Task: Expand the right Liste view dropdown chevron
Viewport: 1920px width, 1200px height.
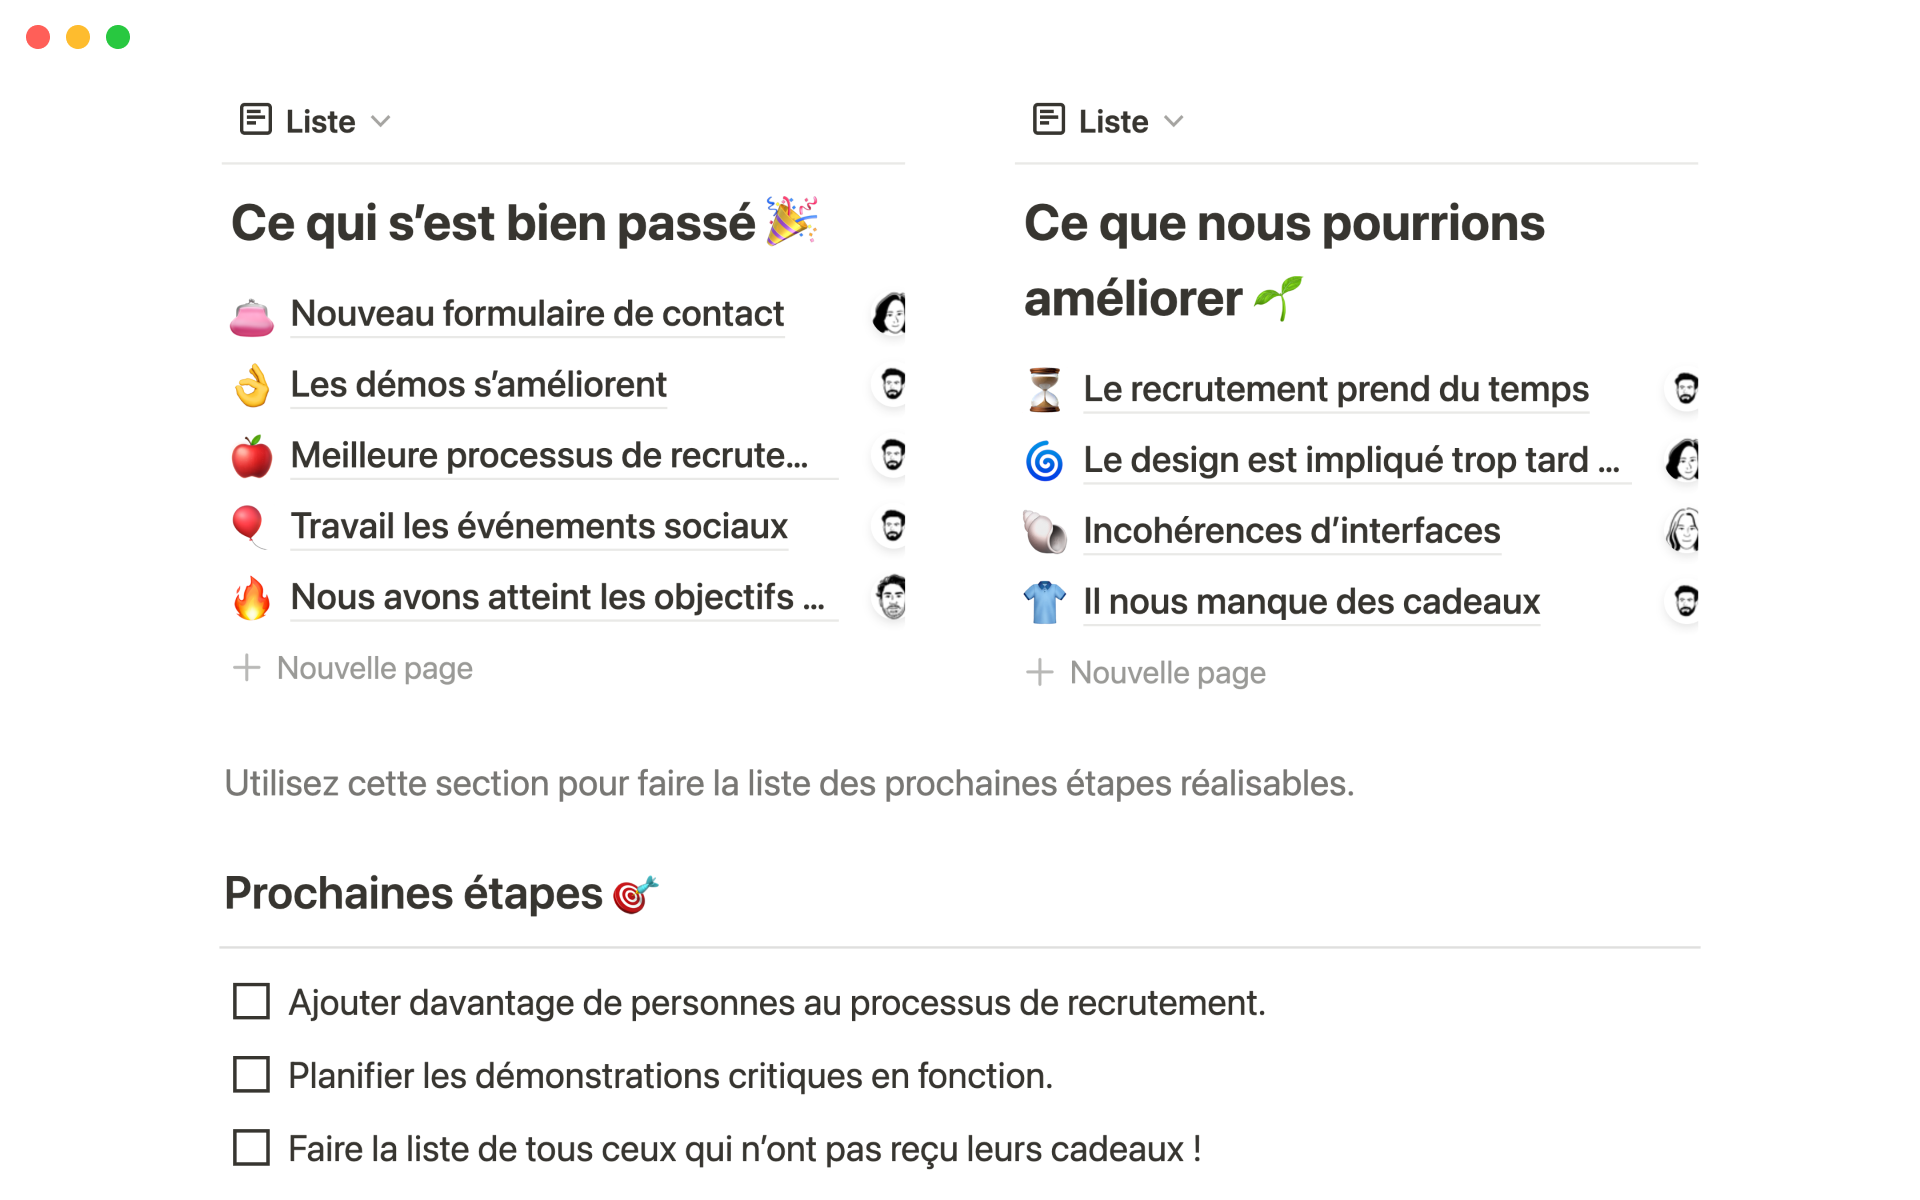Action: click(1174, 122)
